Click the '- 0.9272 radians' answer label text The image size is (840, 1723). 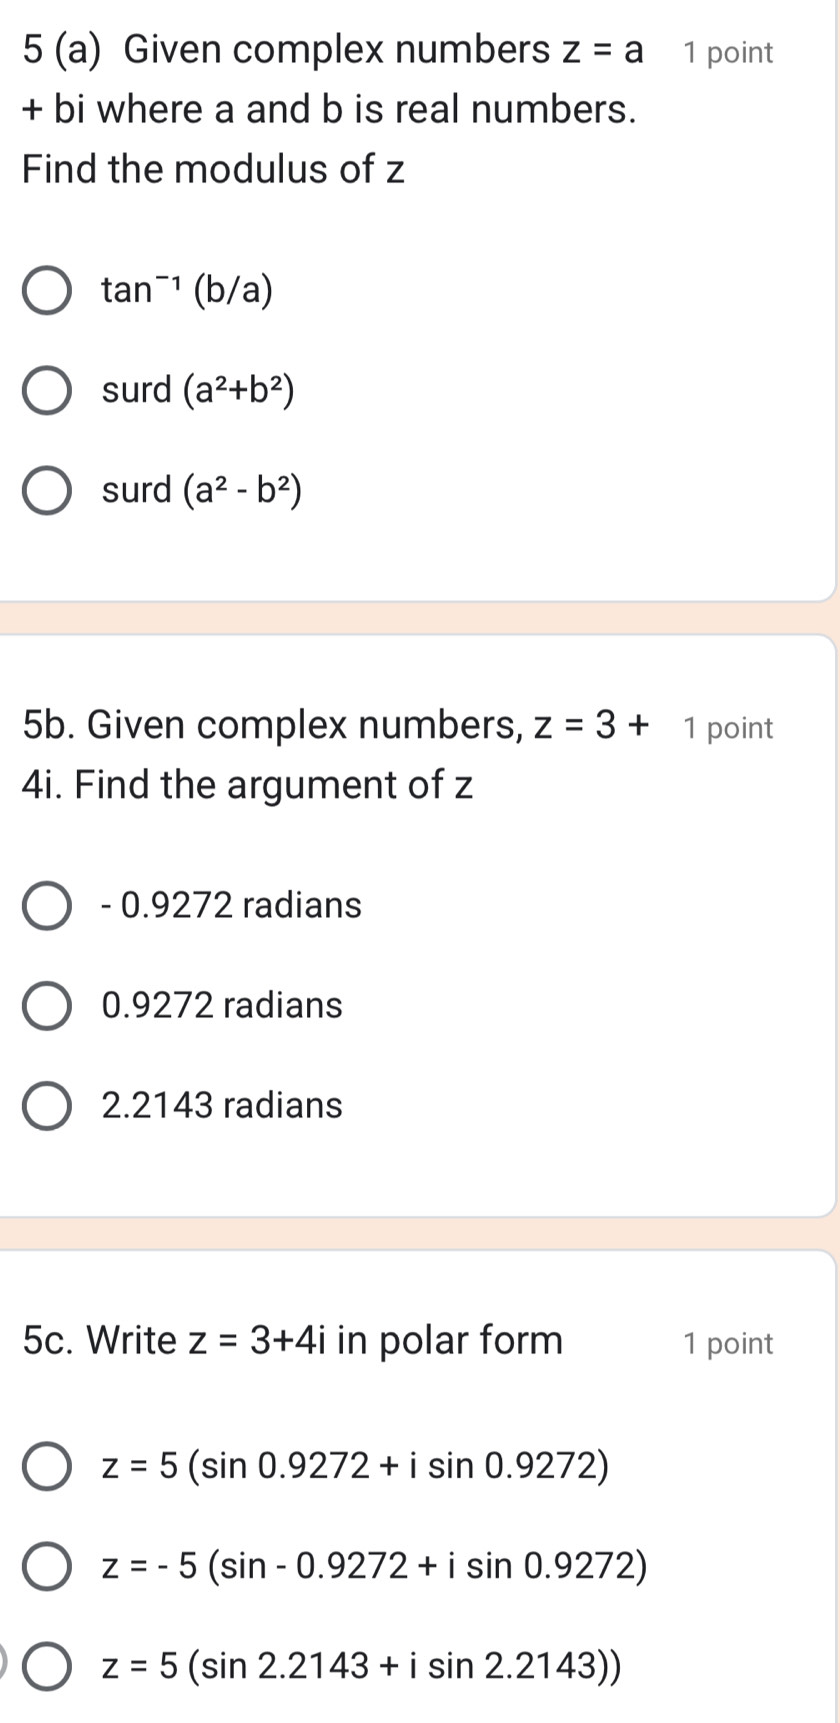[x=232, y=906]
